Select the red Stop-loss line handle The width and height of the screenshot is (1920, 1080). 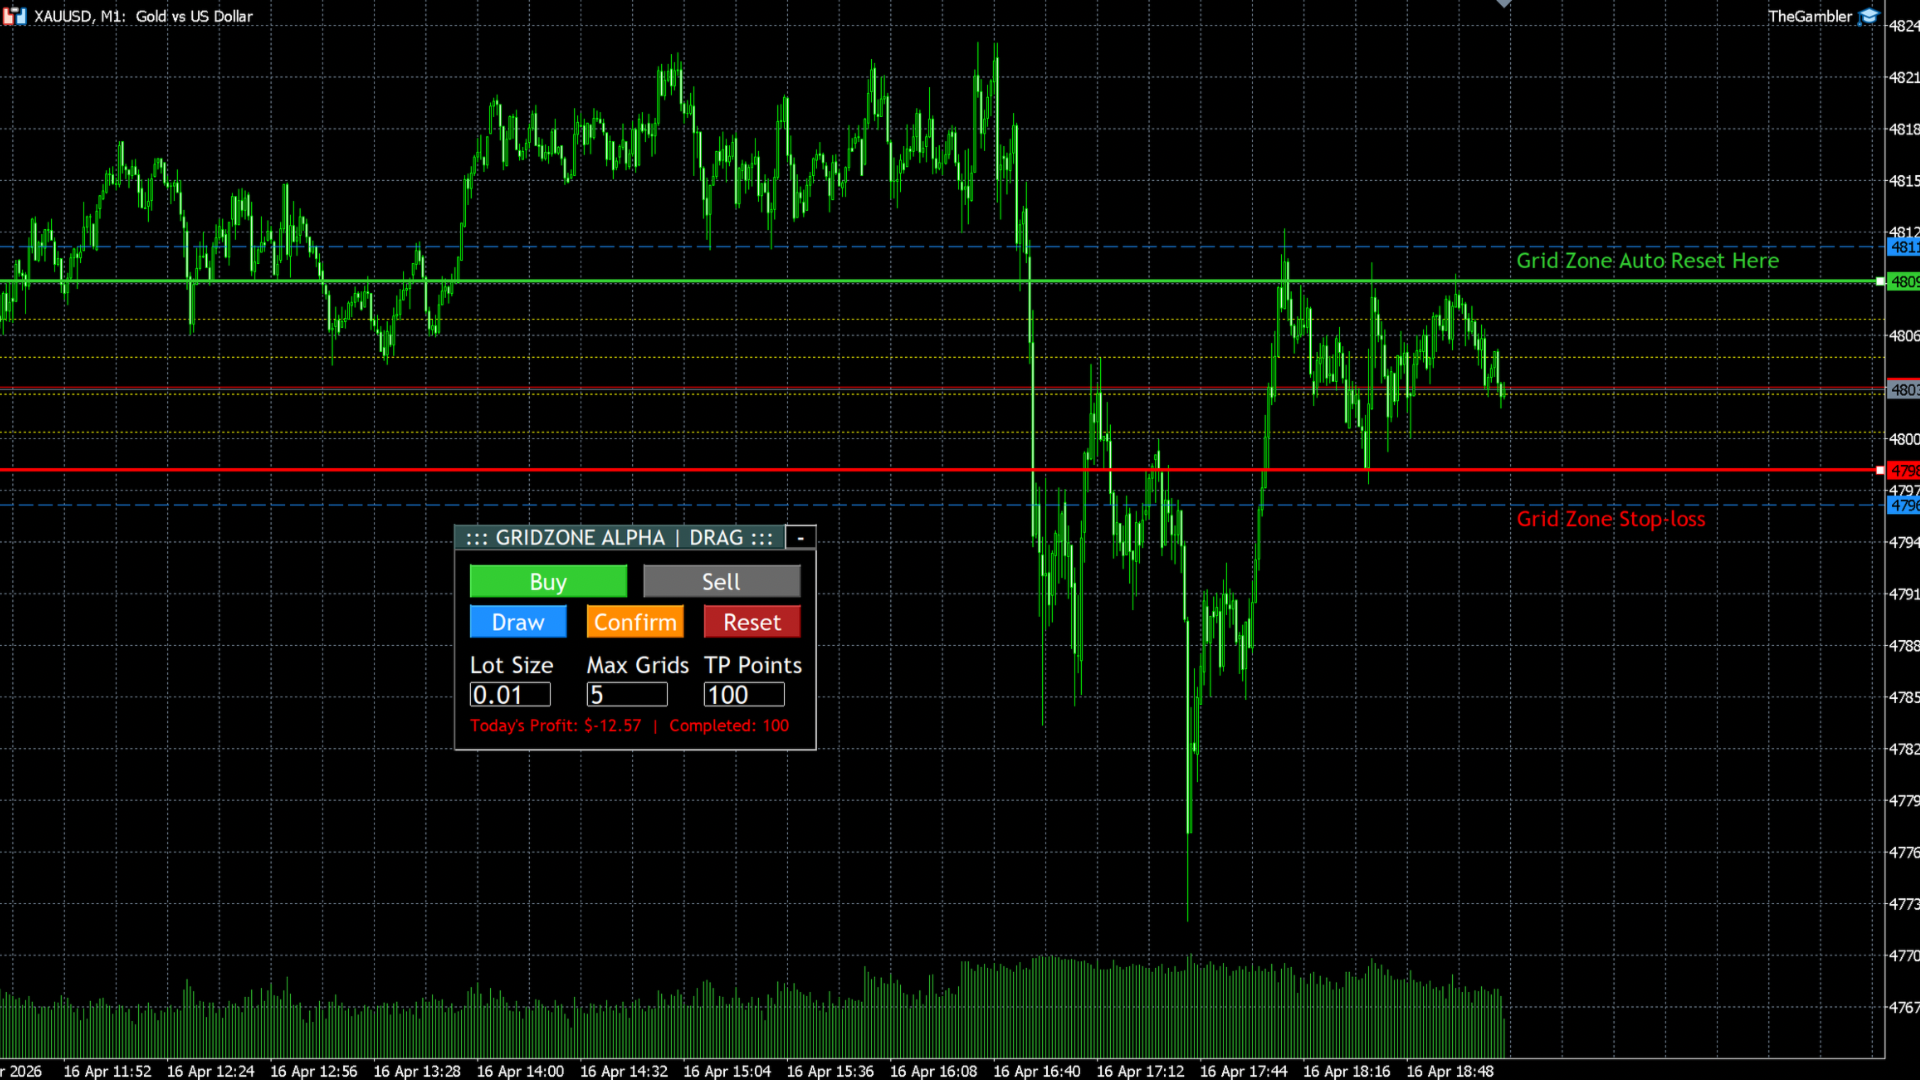coord(1880,470)
